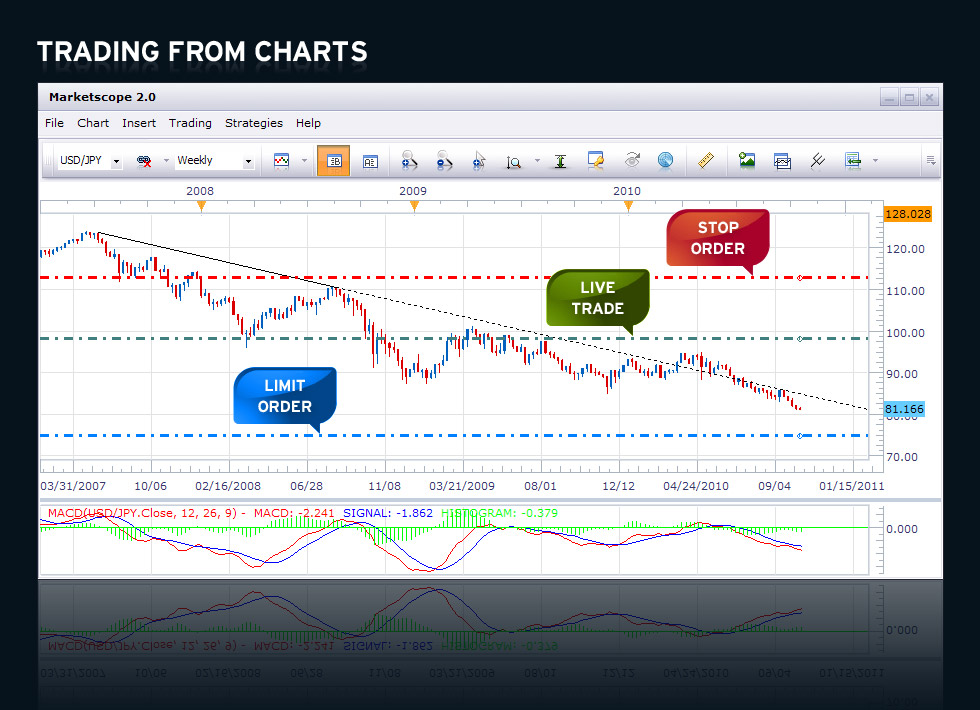Screen dimensions: 980x710
Task: Select the zoom out magnifier tool
Action: pos(444,161)
